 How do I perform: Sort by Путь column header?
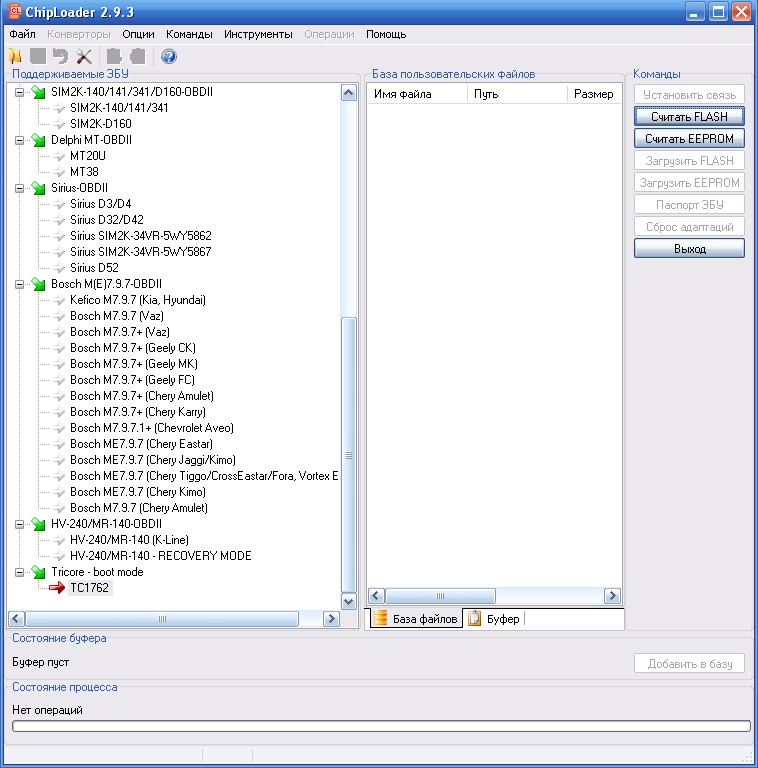(x=518, y=94)
